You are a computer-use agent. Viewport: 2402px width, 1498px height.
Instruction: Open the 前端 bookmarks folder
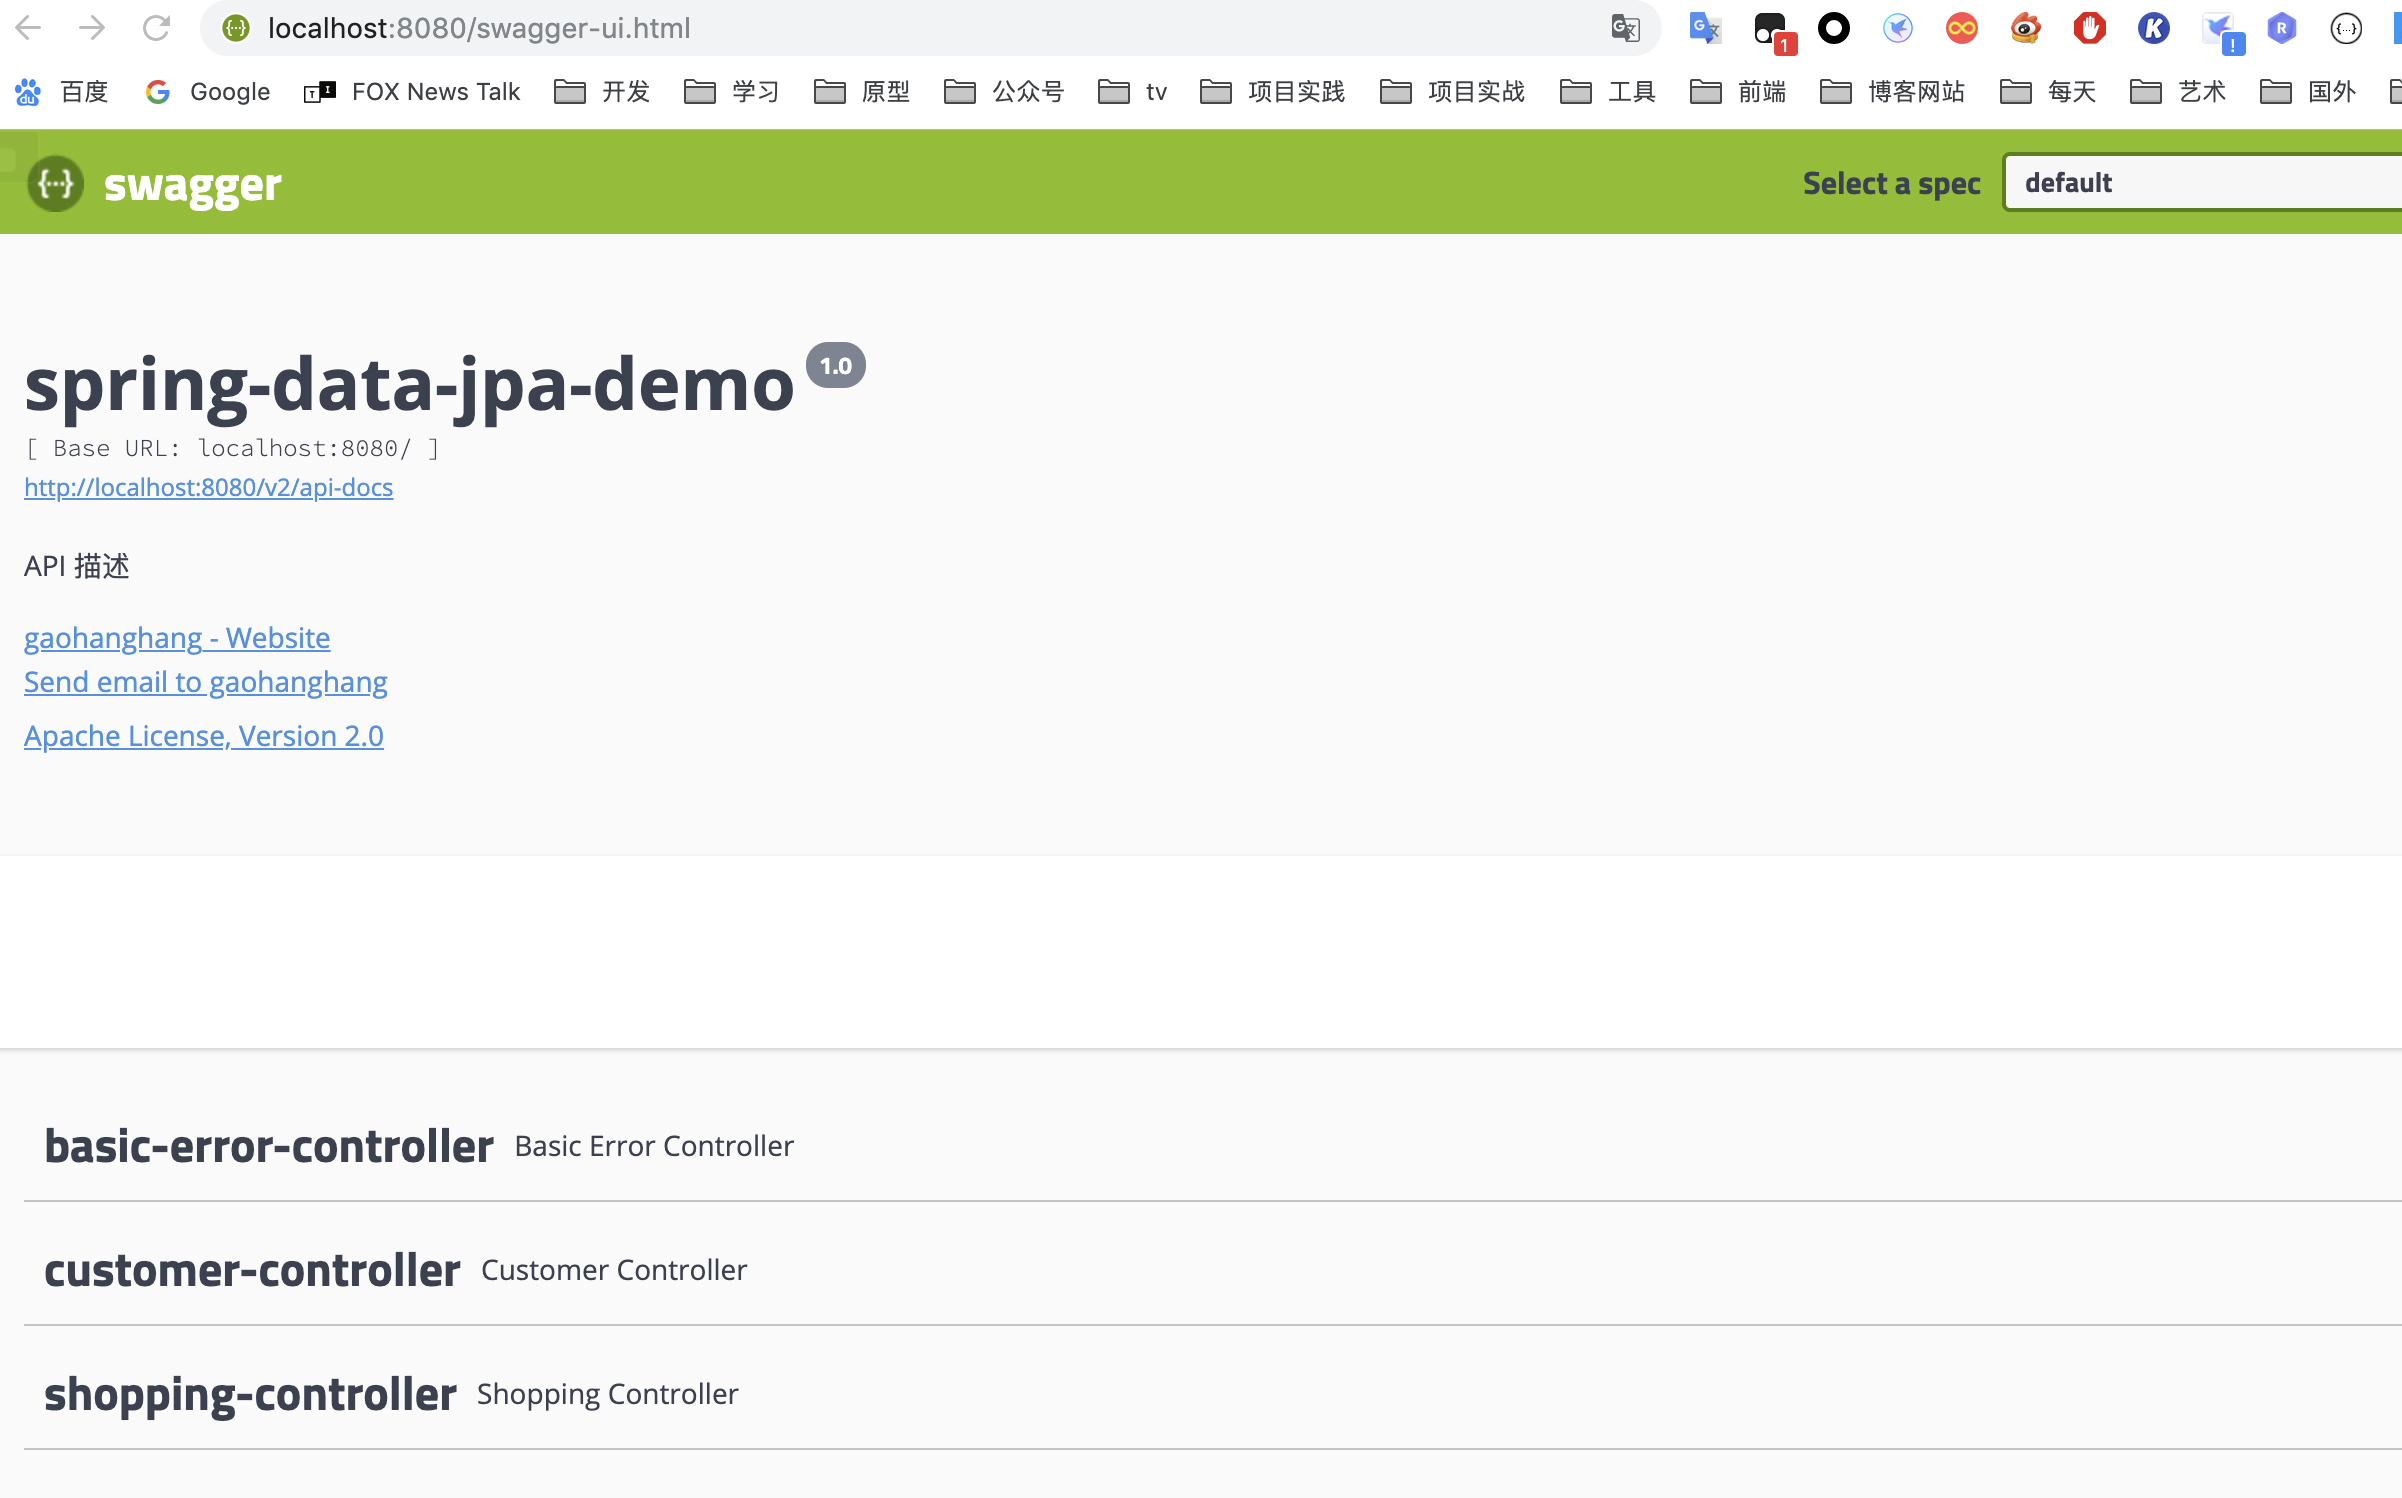(x=1739, y=92)
